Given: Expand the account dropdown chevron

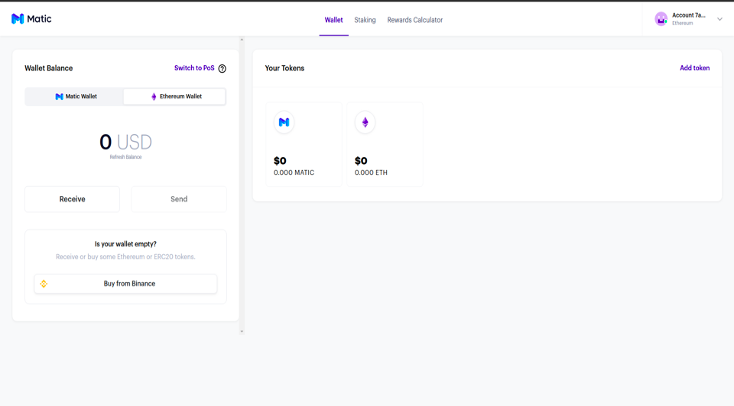Looking at the screenshot, I should coord(719,19).
